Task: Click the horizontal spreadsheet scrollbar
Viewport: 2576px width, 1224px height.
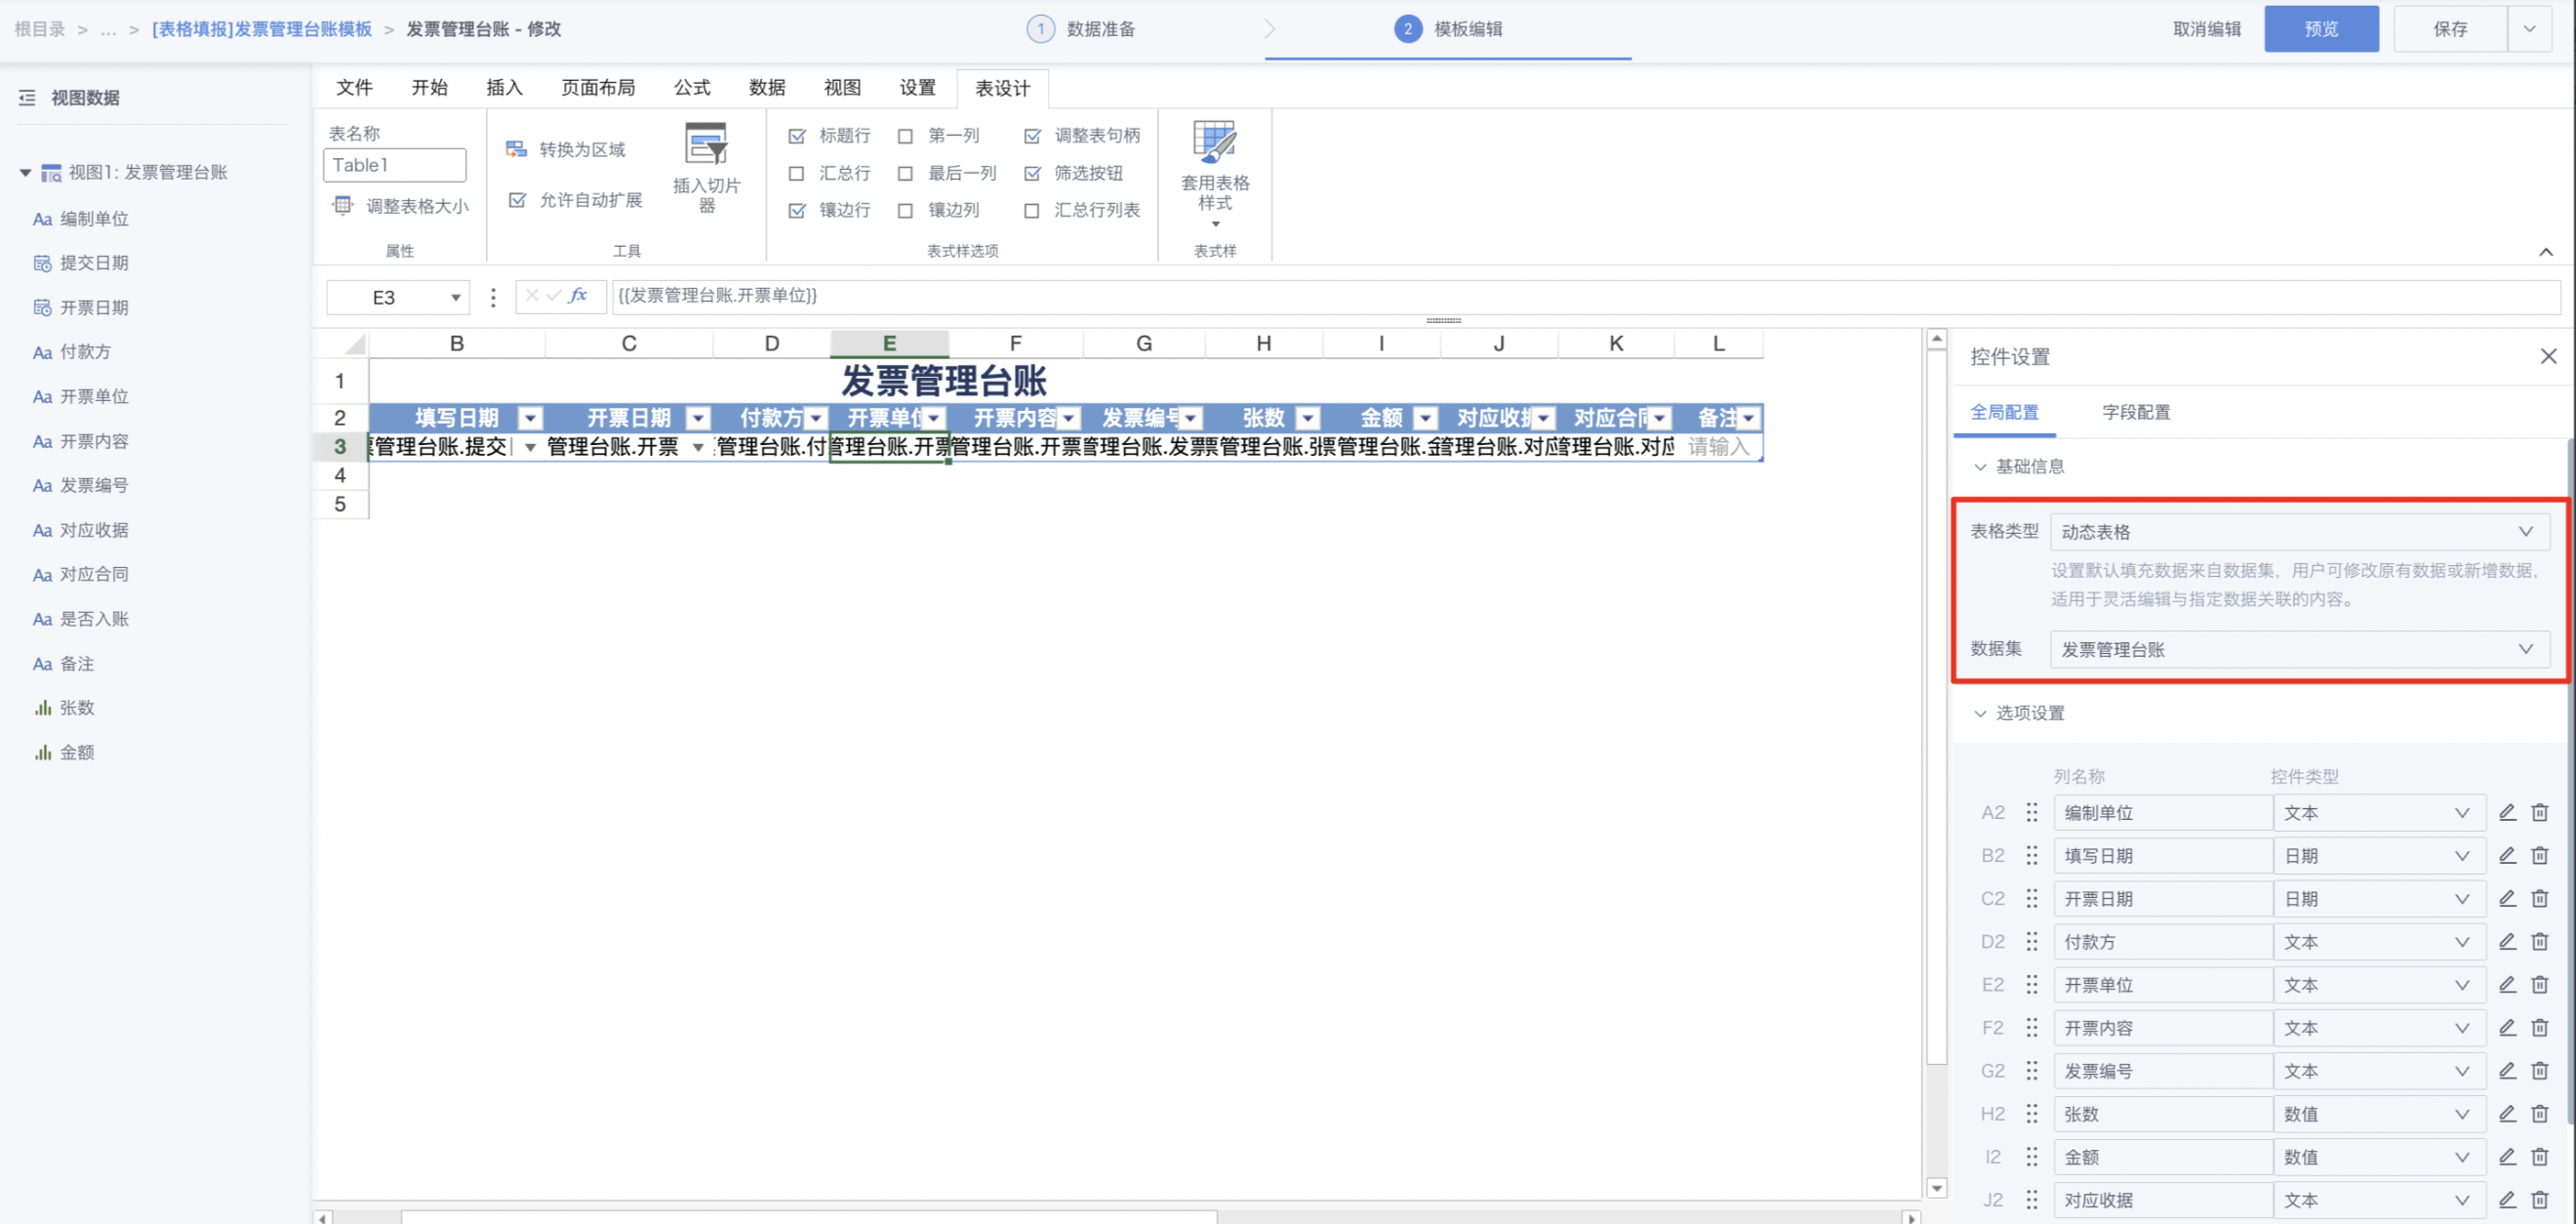Action: click(x=808, y=1217)
